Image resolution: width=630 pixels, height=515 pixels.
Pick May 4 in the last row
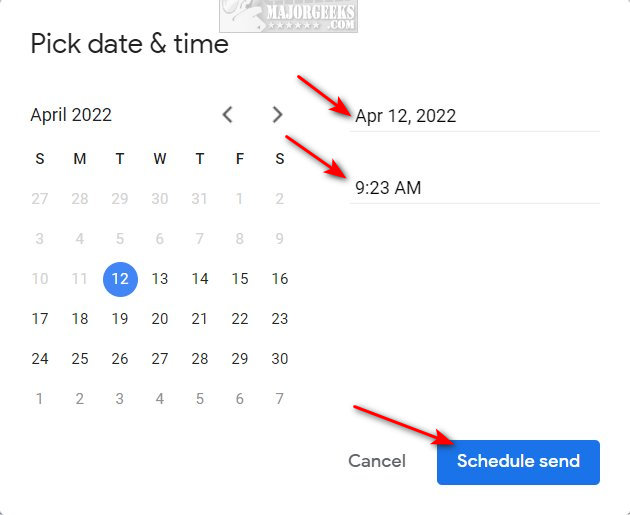tap(160, 399)
